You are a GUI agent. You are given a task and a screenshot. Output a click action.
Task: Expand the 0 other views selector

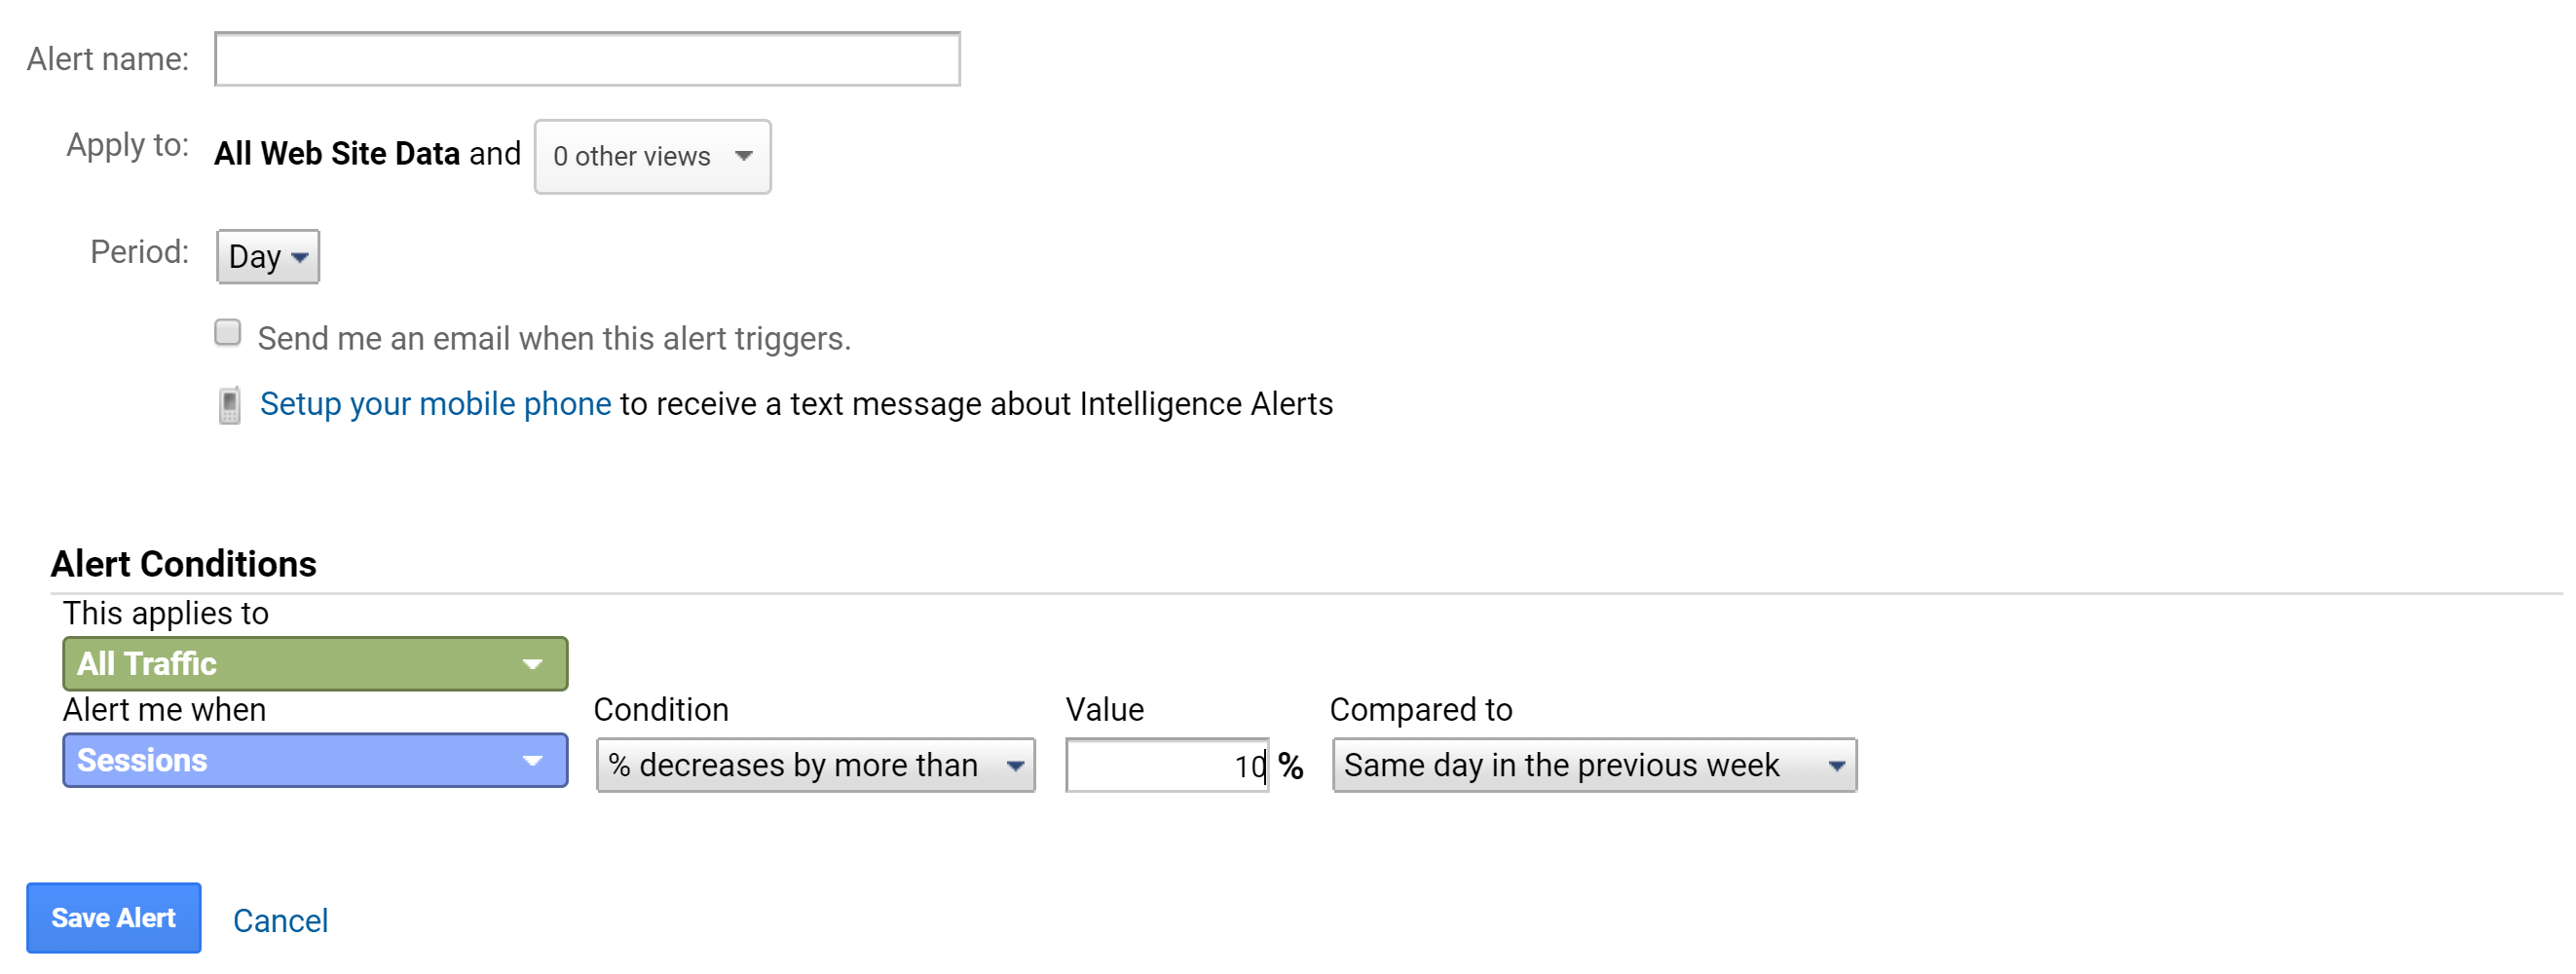tap(651, 156)
